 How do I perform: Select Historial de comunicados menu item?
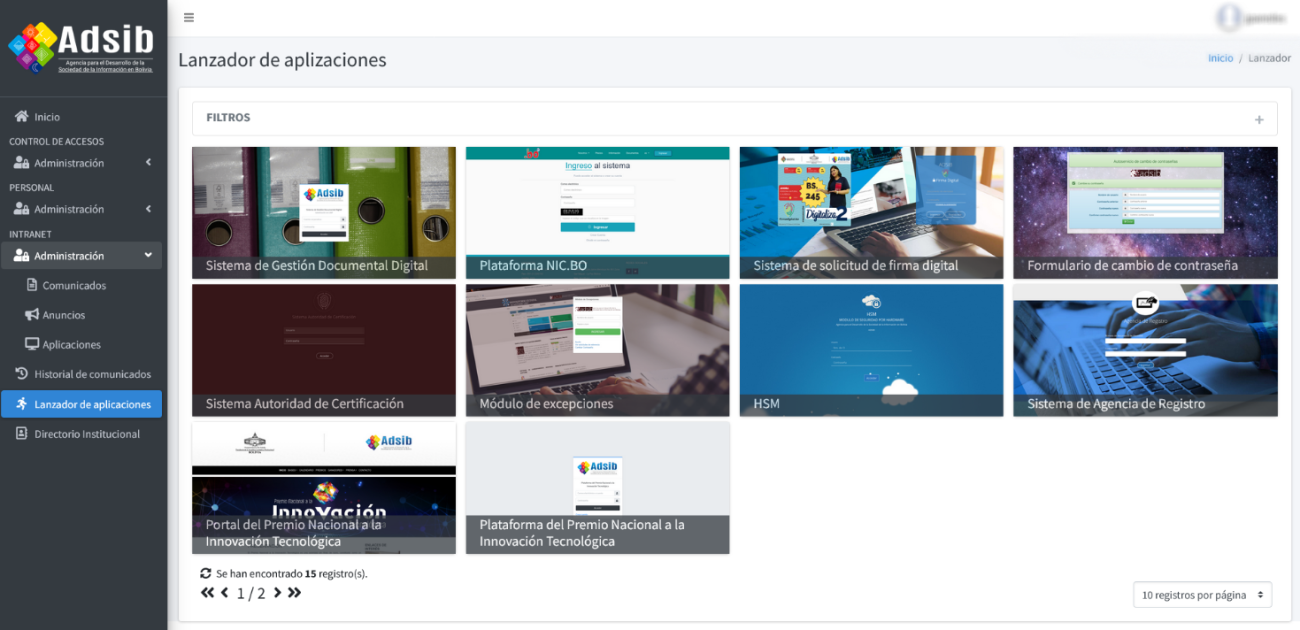(x=92, y=374)
